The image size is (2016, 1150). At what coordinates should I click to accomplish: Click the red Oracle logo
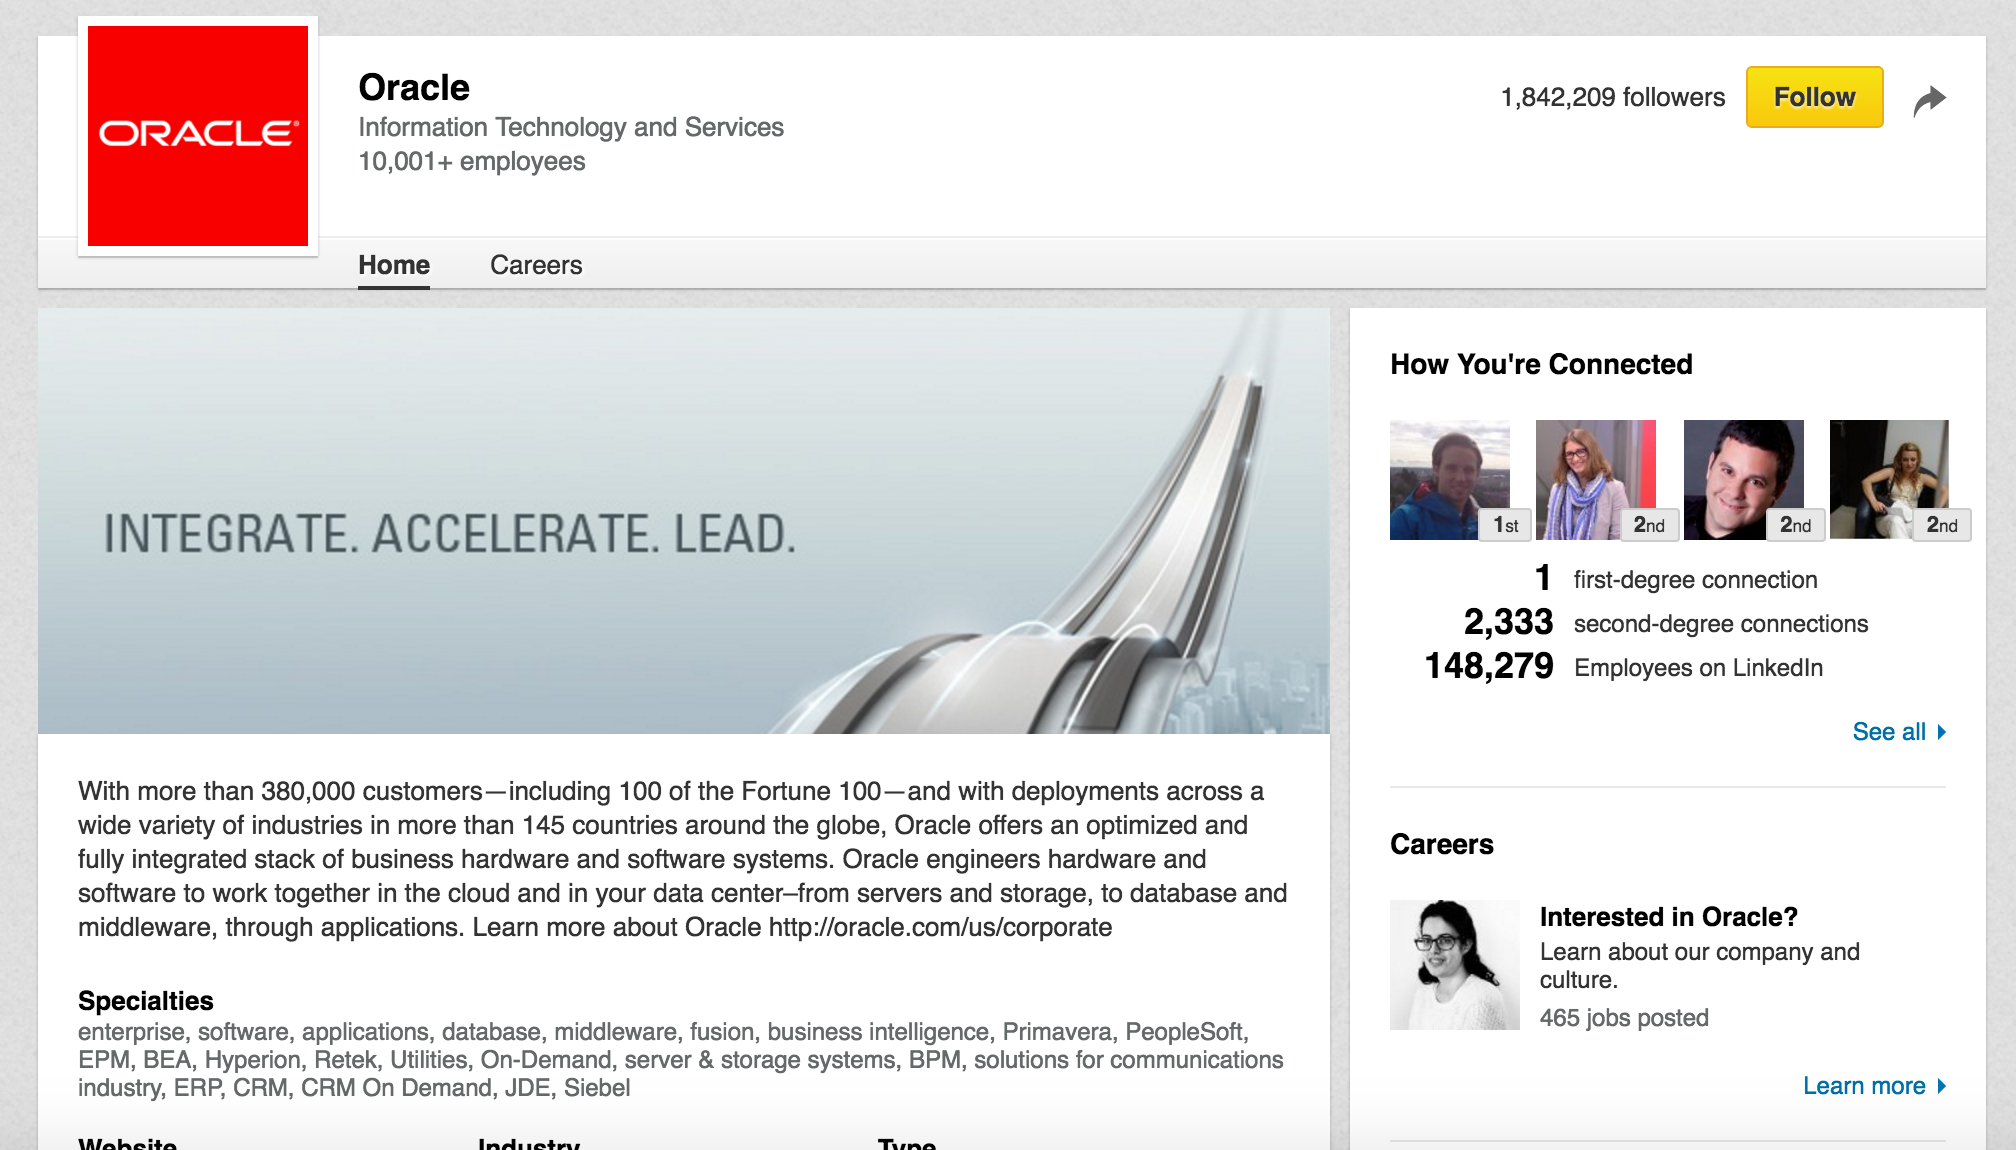(198, 136)
